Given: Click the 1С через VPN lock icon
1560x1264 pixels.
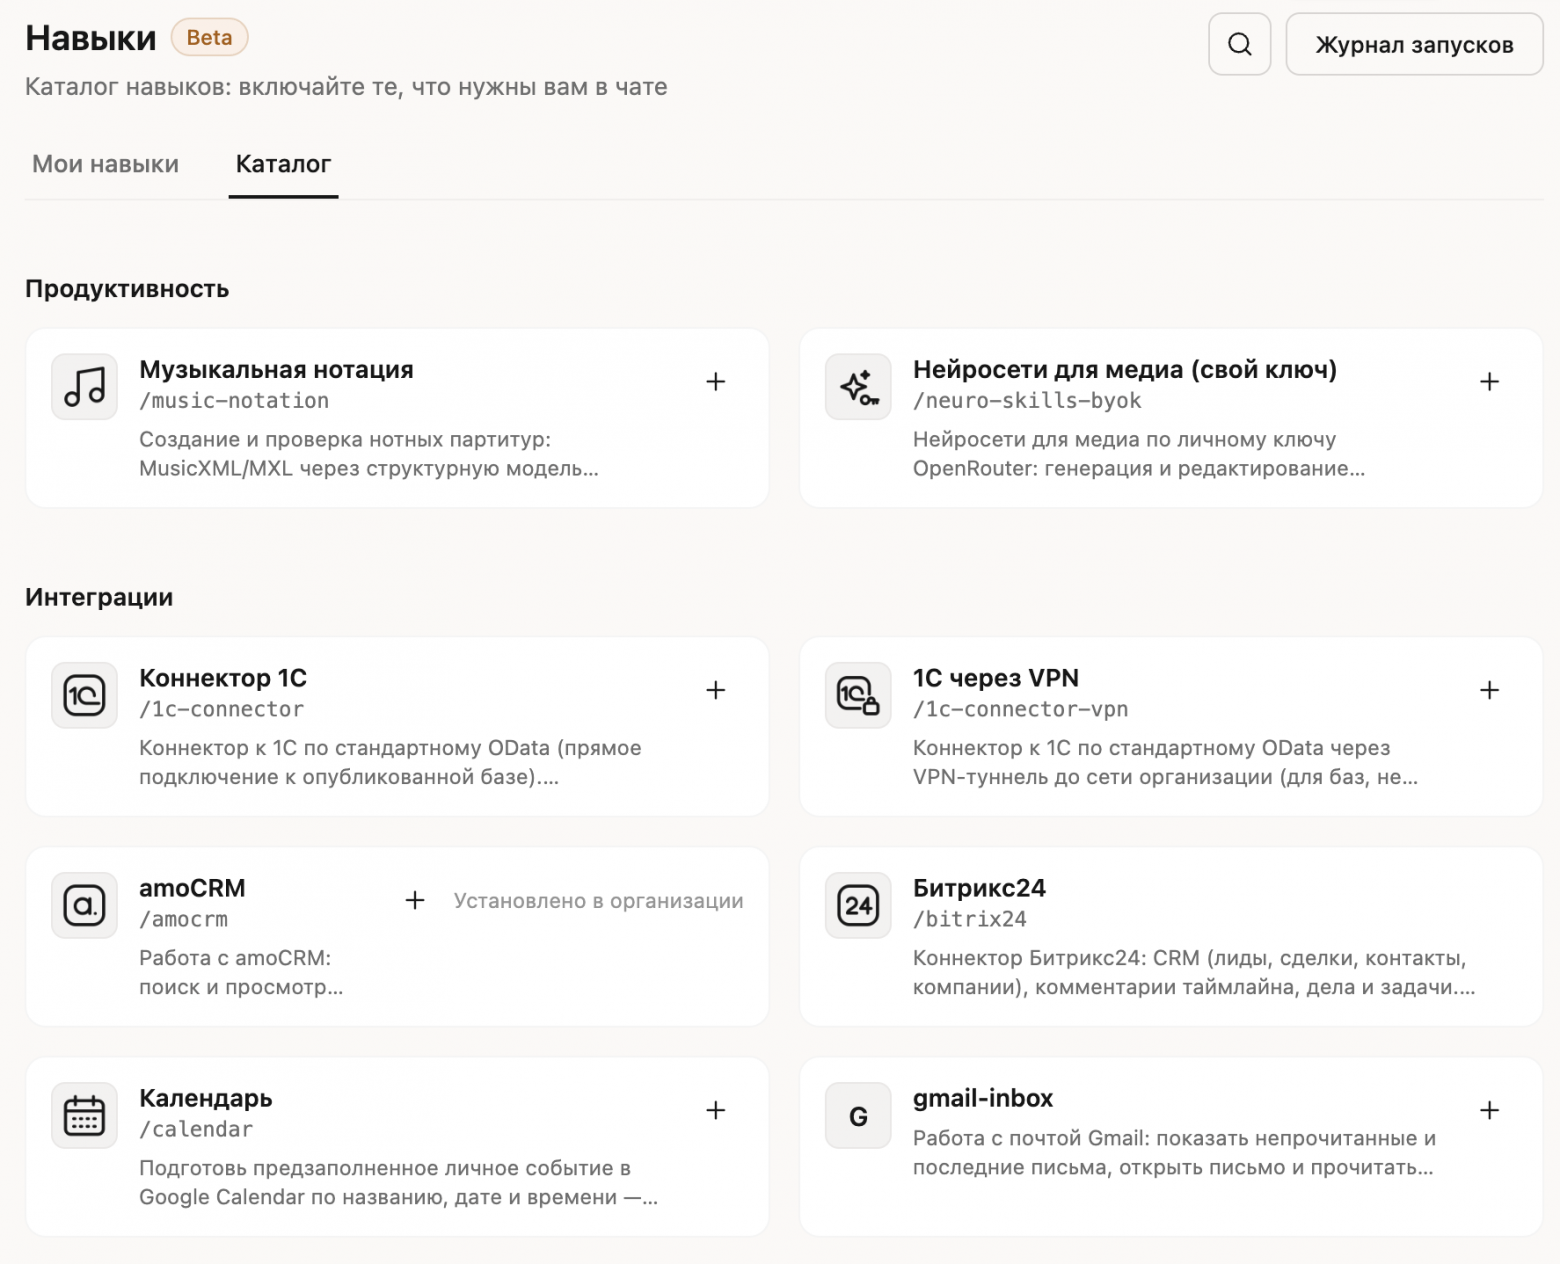Looking at the screenshot, I should click(x=858, y=695).
